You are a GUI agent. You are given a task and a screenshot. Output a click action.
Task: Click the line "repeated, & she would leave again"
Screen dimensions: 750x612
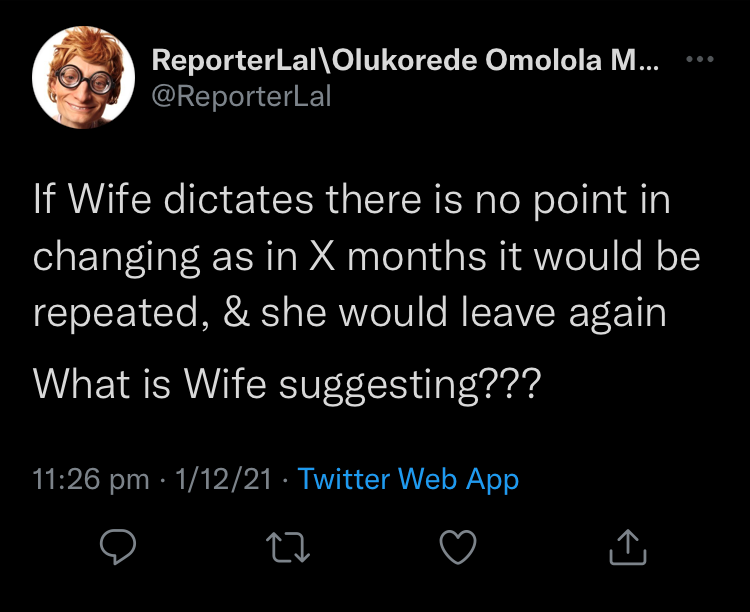click(349, 312)
